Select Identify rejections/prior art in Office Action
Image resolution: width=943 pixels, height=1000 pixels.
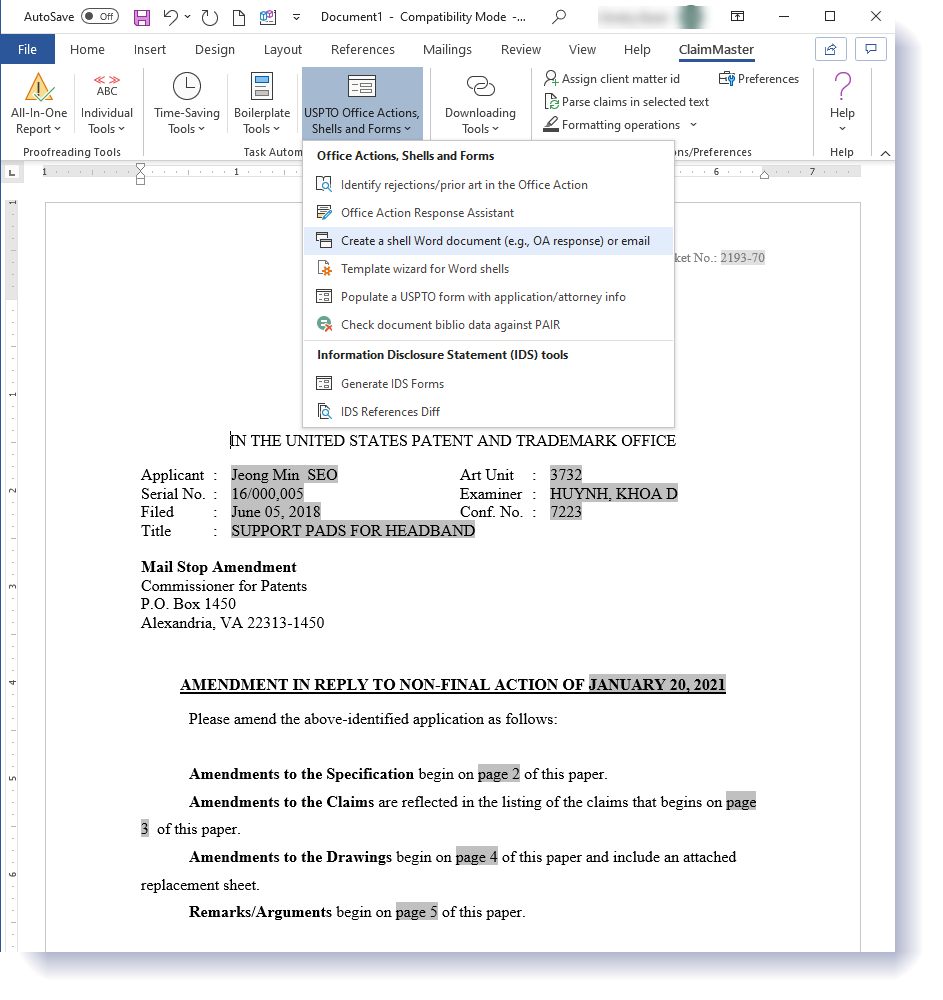tap(464, 185)
